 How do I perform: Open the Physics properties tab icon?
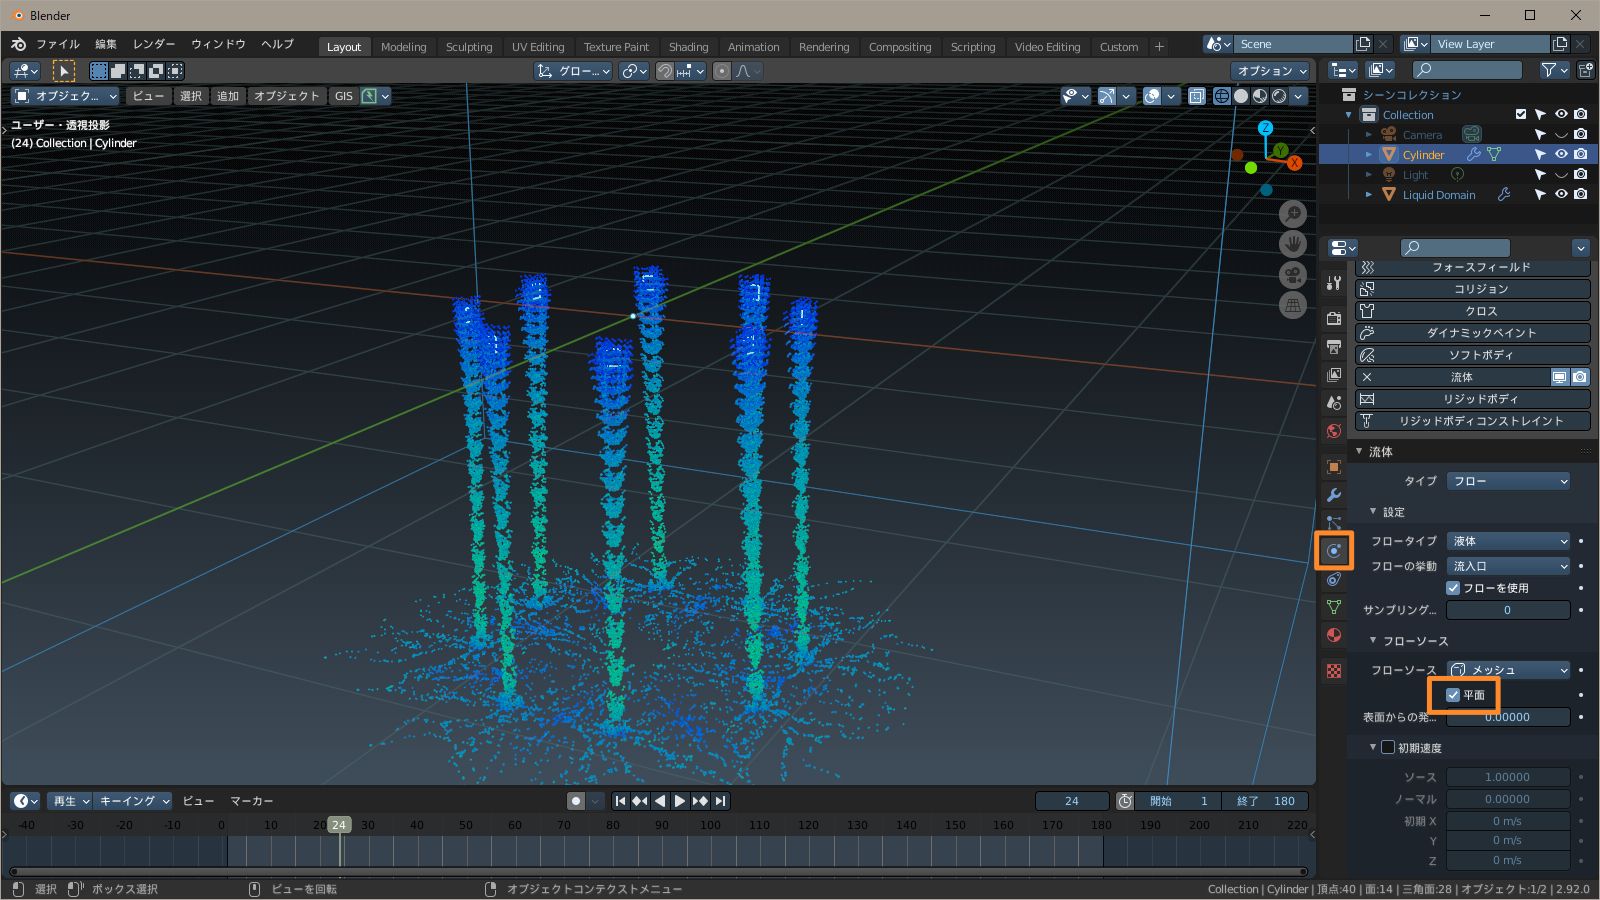(1334, 551)
